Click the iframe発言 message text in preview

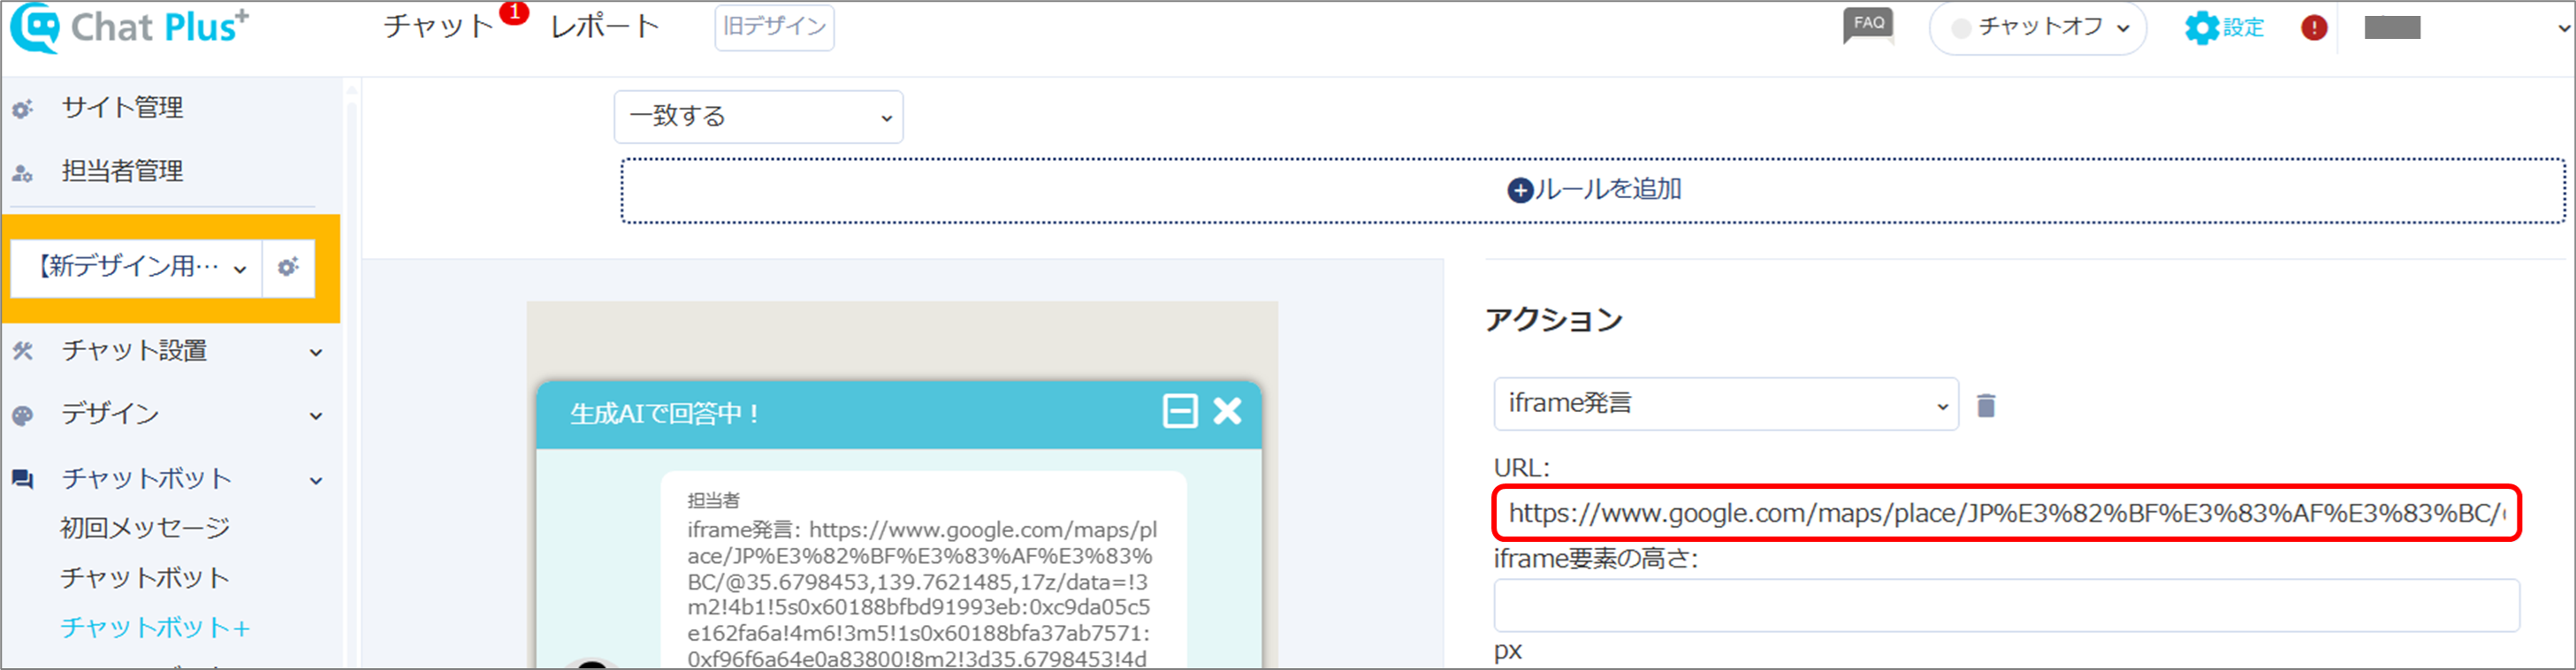coord(922,594)
